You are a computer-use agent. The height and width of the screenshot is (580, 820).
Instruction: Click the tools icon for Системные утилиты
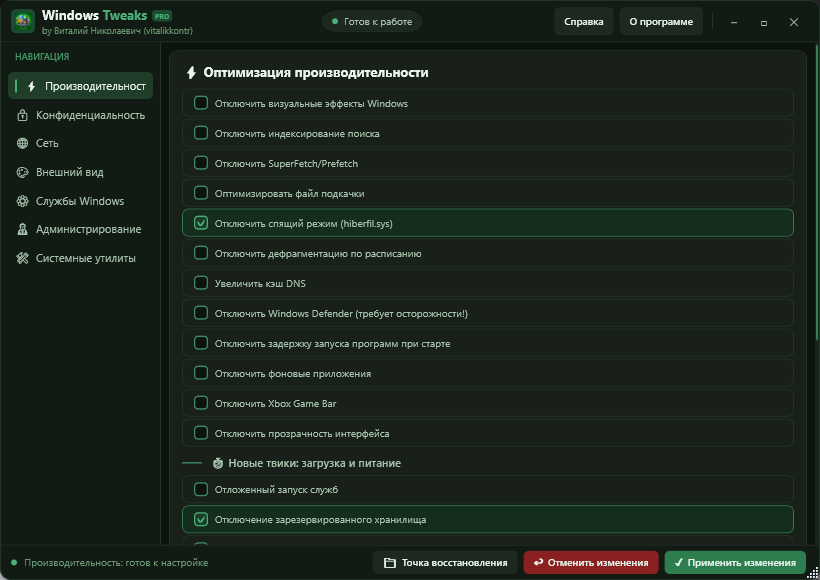(x=22, y=258)
